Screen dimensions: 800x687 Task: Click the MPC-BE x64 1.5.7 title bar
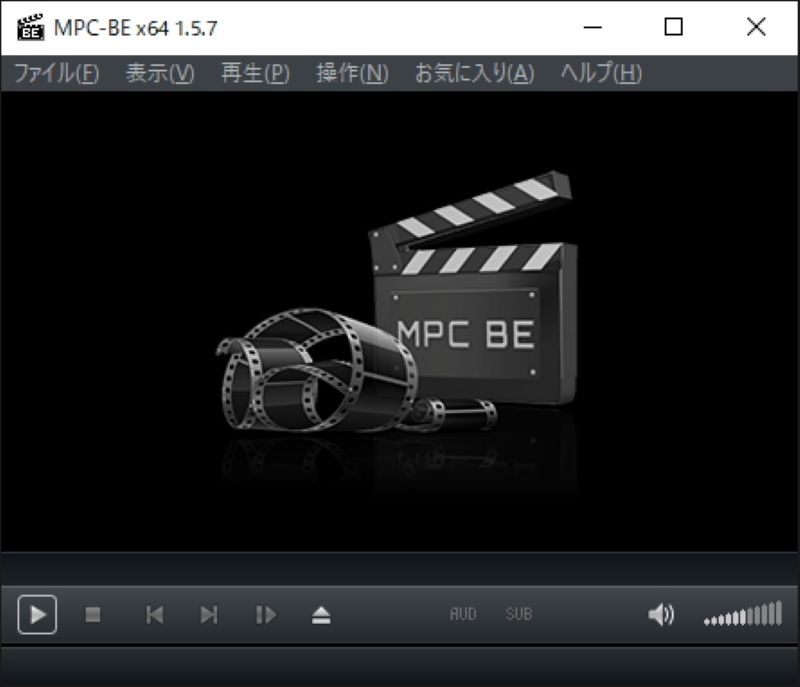pyautogui.click(x=300, y=26)
